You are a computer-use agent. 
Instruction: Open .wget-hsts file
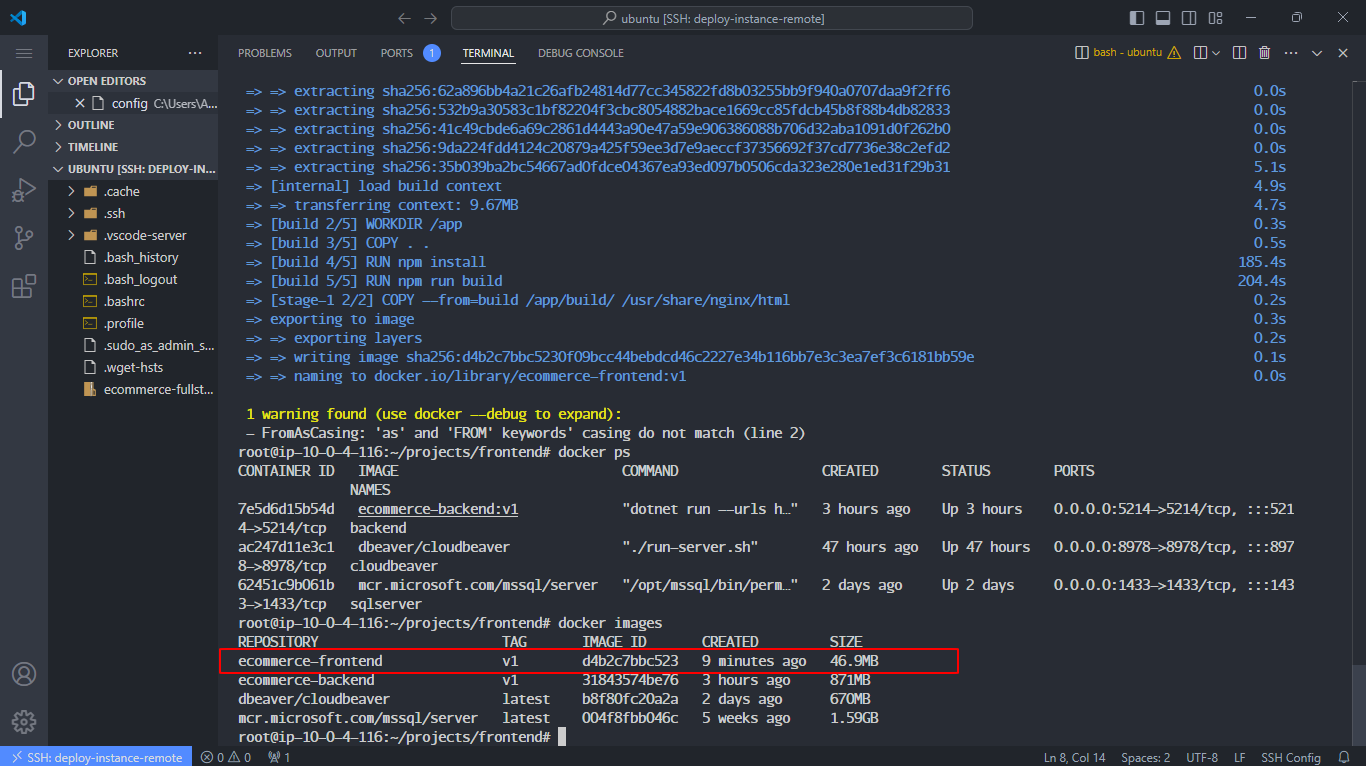tap(133, 367)
